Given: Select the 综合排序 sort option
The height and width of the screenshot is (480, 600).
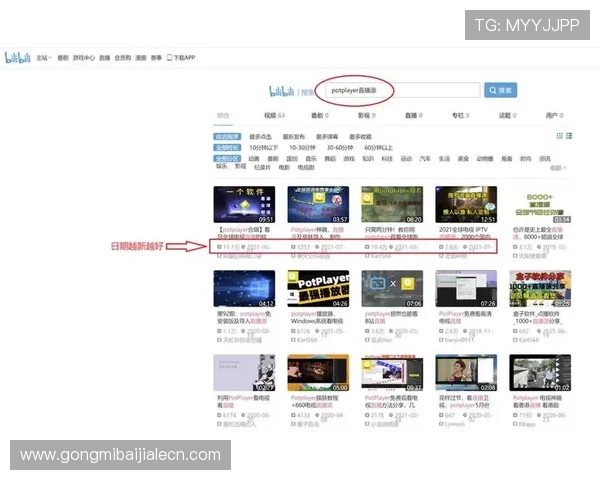Looking at the screenshot, I should pos(227,136).
